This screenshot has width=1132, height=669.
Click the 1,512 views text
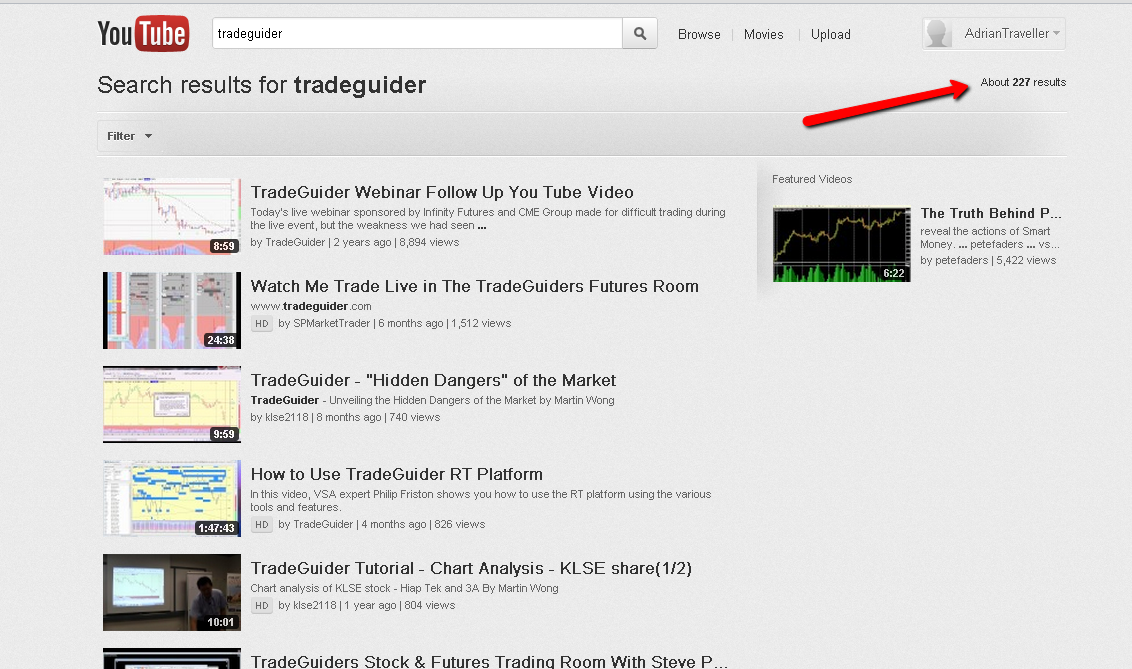click(x=481, y=323)
